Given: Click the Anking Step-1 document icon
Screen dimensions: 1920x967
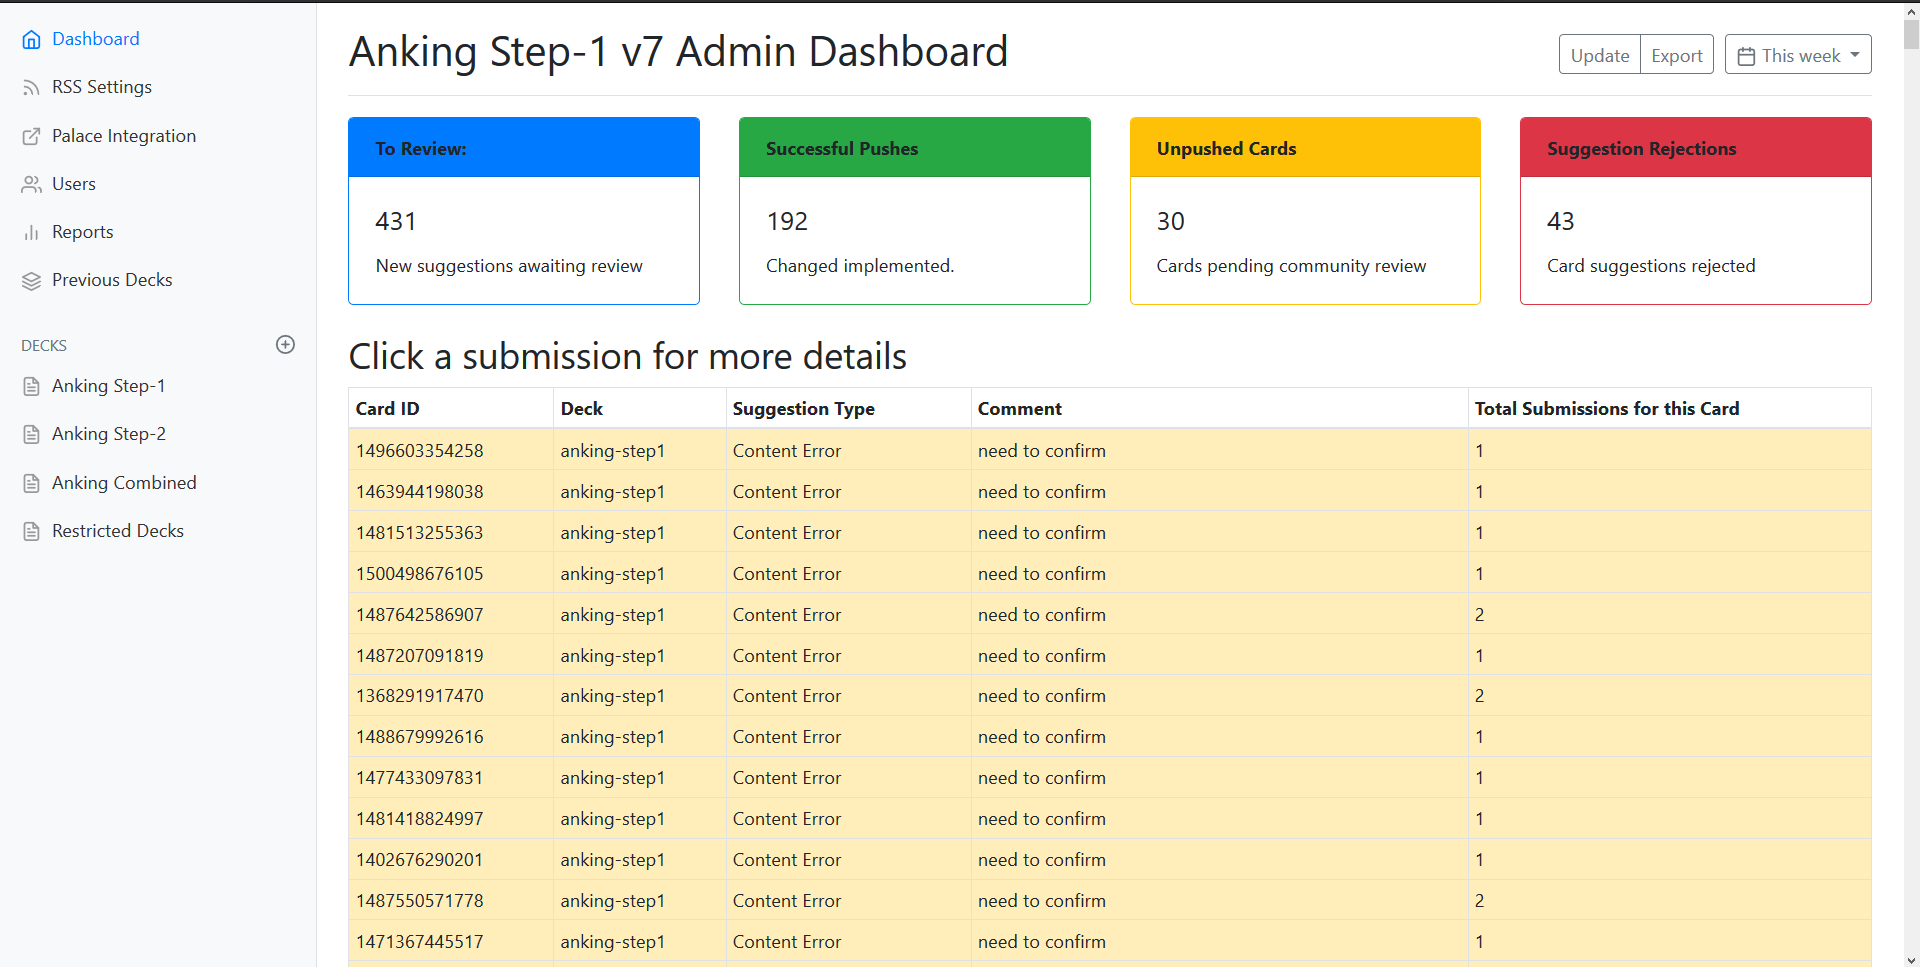Looking at the screenshot, I should [32, 386].
